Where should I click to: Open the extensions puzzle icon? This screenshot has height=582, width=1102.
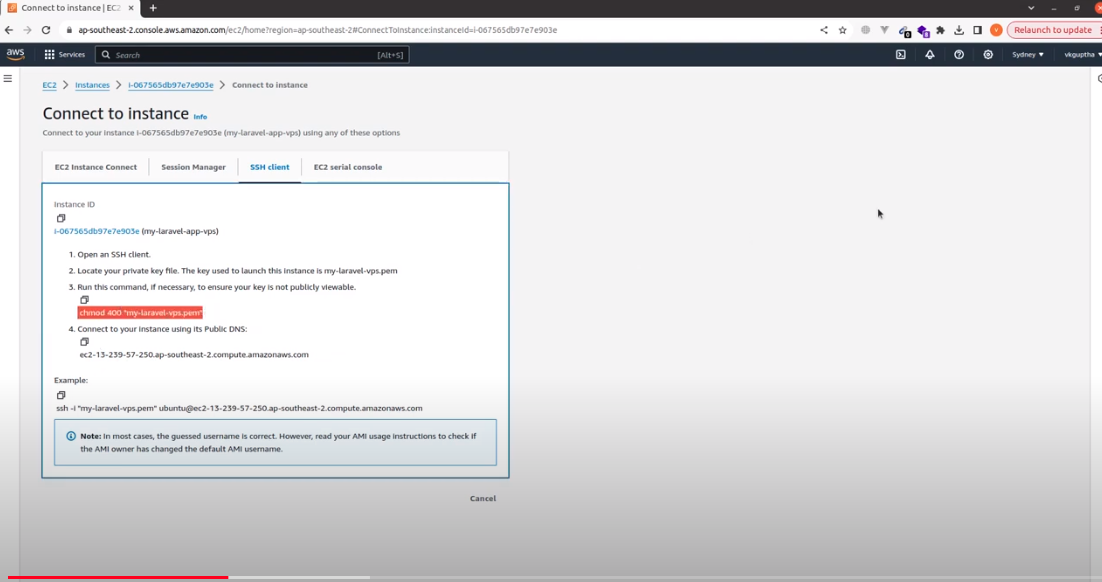point(940,30)
